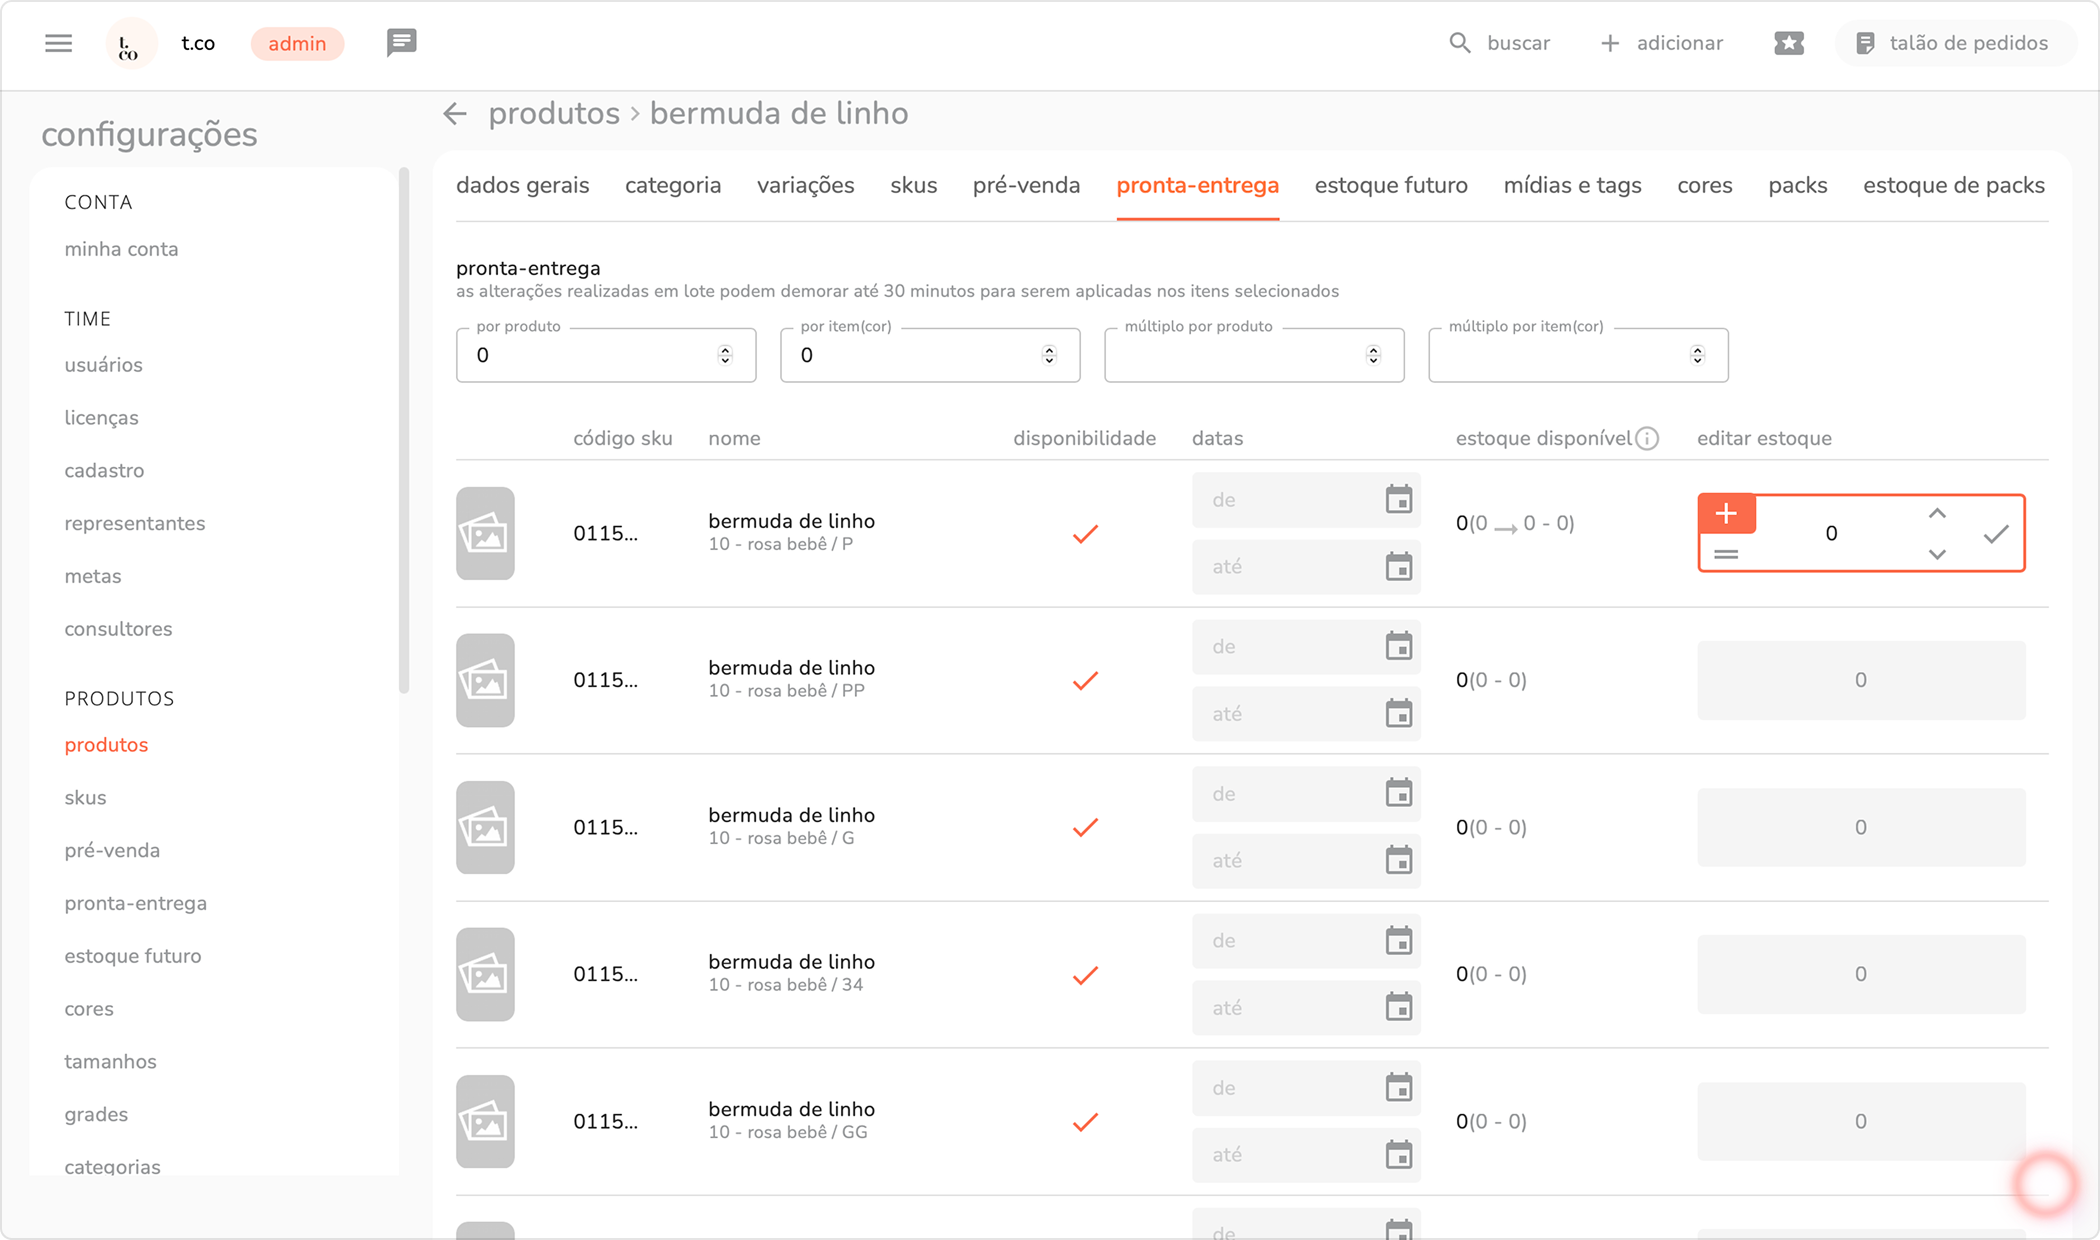Open the chat messages icon
Viewport: 2100px width, 1240px height.
click(x=401, y=43)
